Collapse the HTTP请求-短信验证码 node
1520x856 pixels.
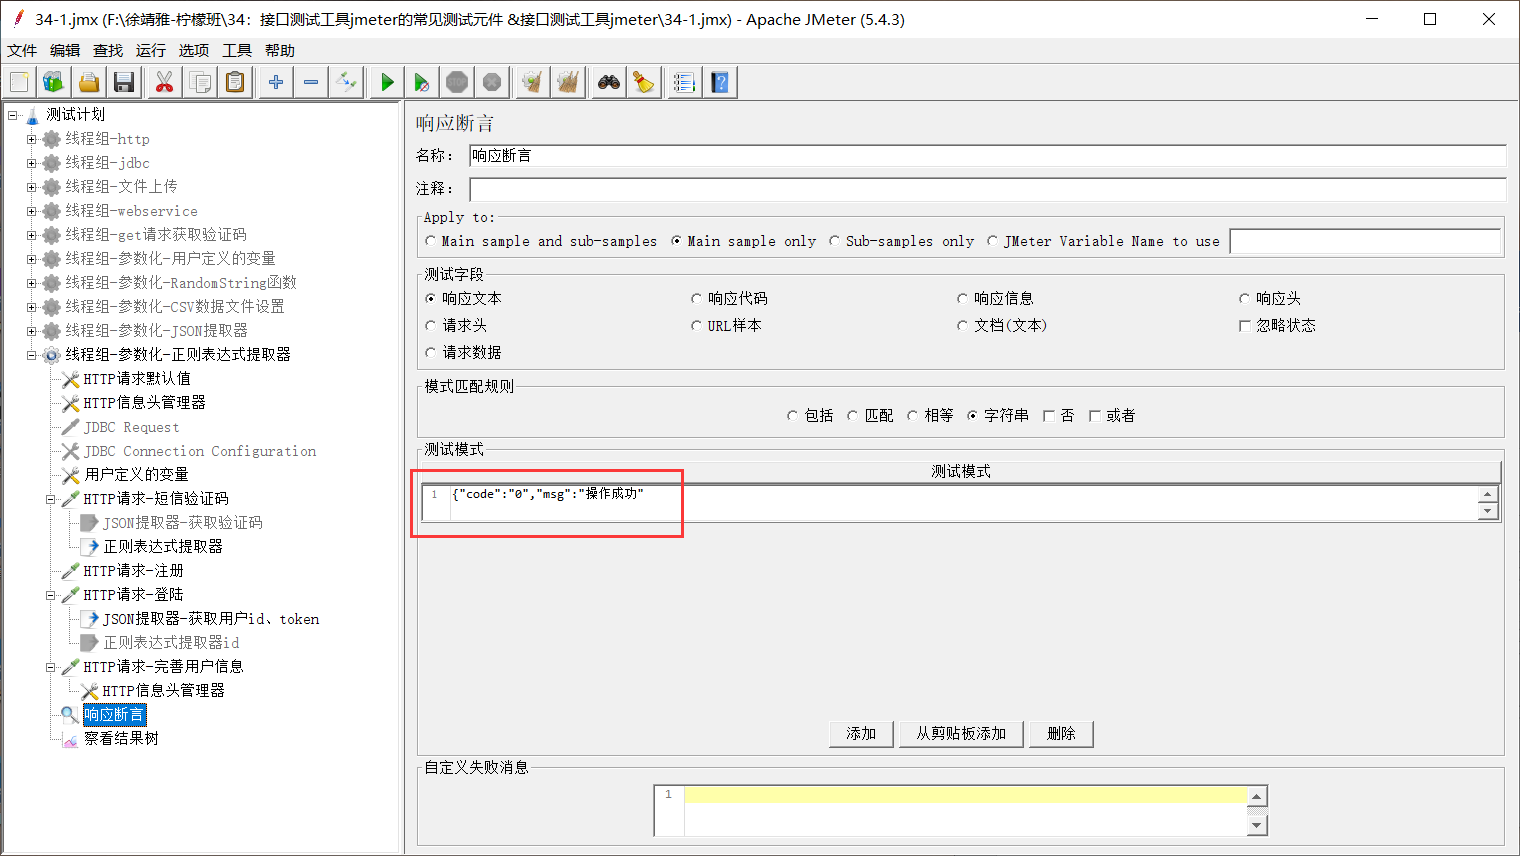click(50, 499)
